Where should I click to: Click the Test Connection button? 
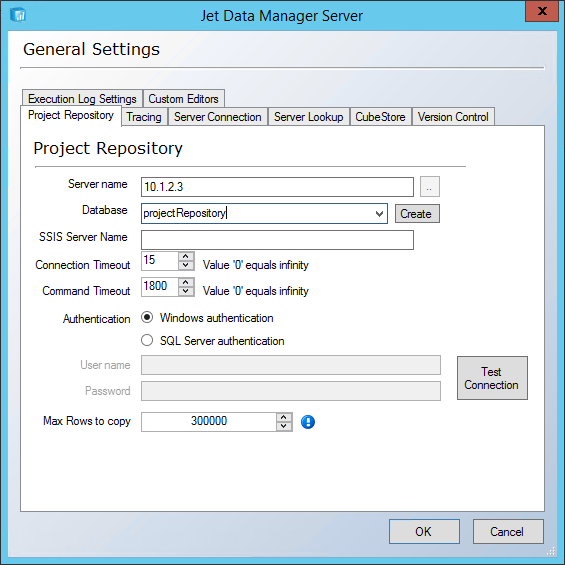pos(492,378)
